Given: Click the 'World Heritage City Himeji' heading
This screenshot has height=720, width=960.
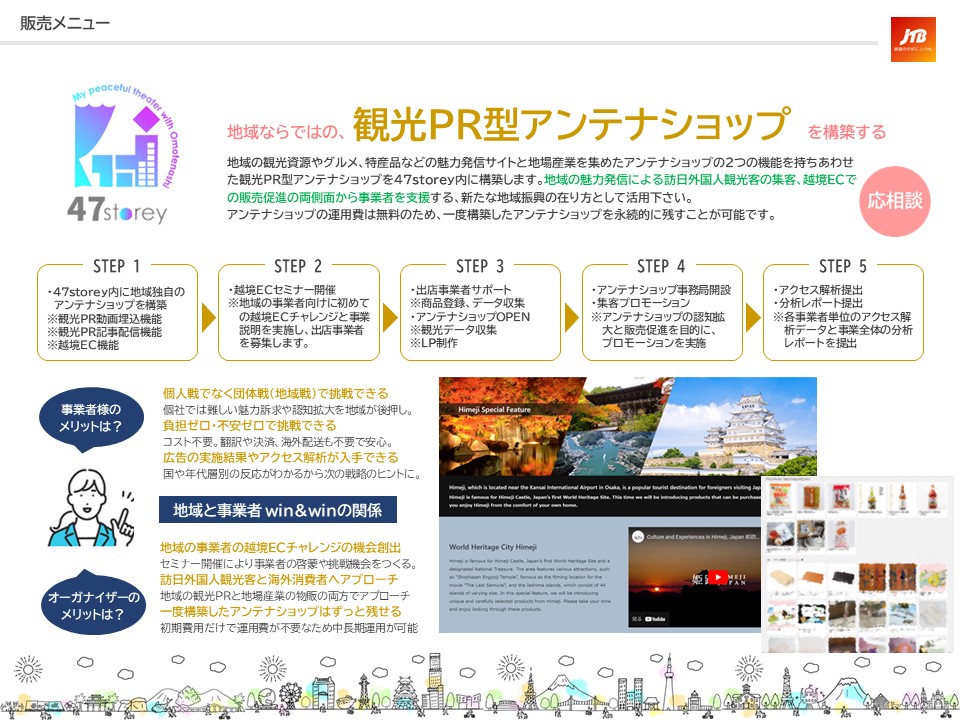Looking at the screenshot, I should point(493,547).
